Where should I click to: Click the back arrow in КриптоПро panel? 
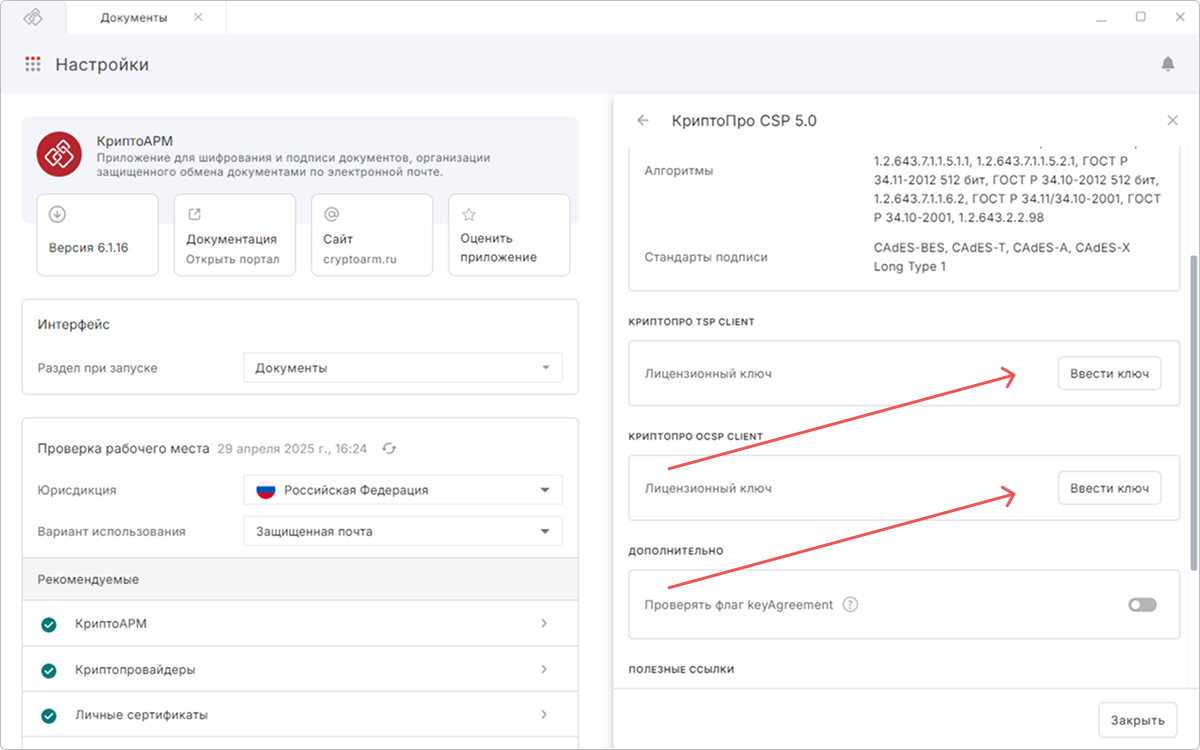643,120
